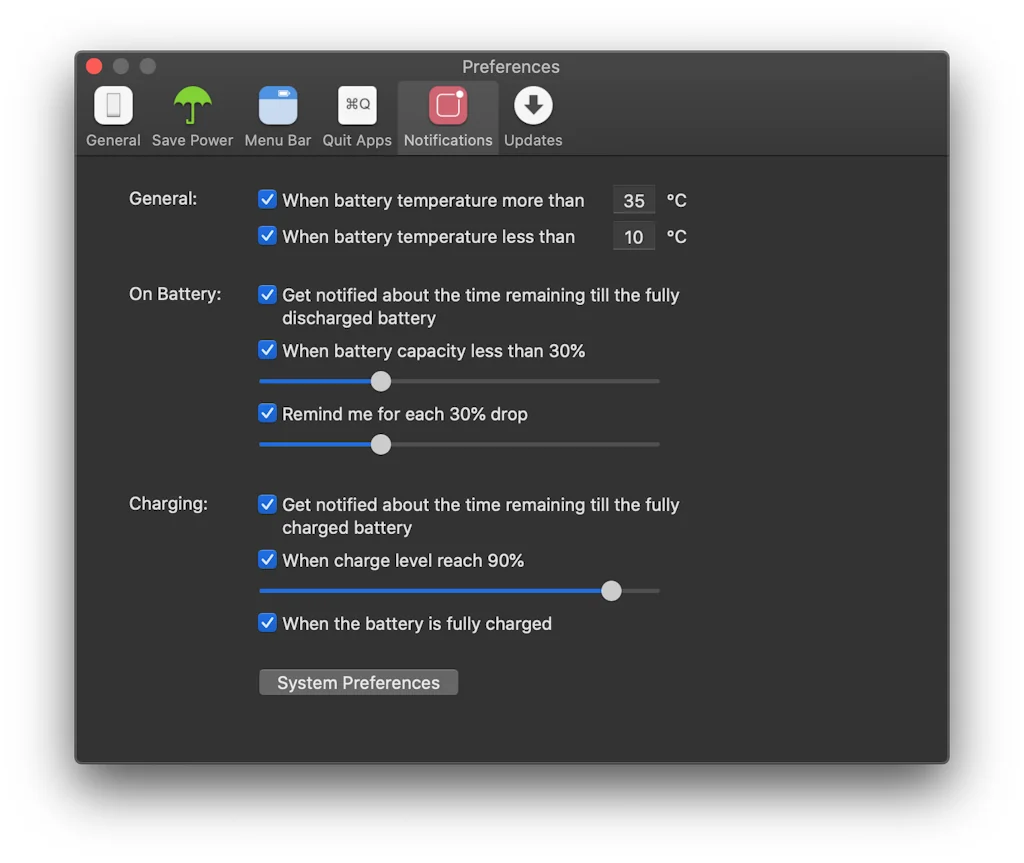Image resolution: width=1024 pixels, height=863 pixels.
Task: Select the Save Power umbrella icon
Action: coord(192,106)
